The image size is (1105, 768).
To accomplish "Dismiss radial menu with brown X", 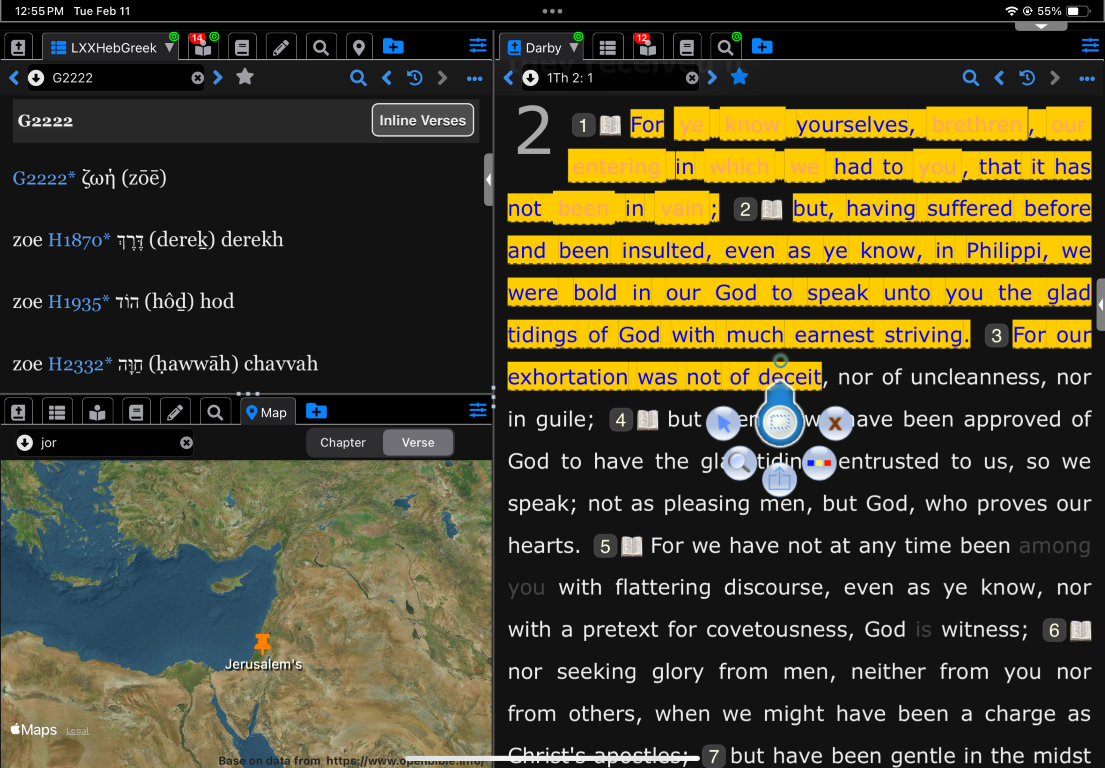I will click(x=834, y=424).
